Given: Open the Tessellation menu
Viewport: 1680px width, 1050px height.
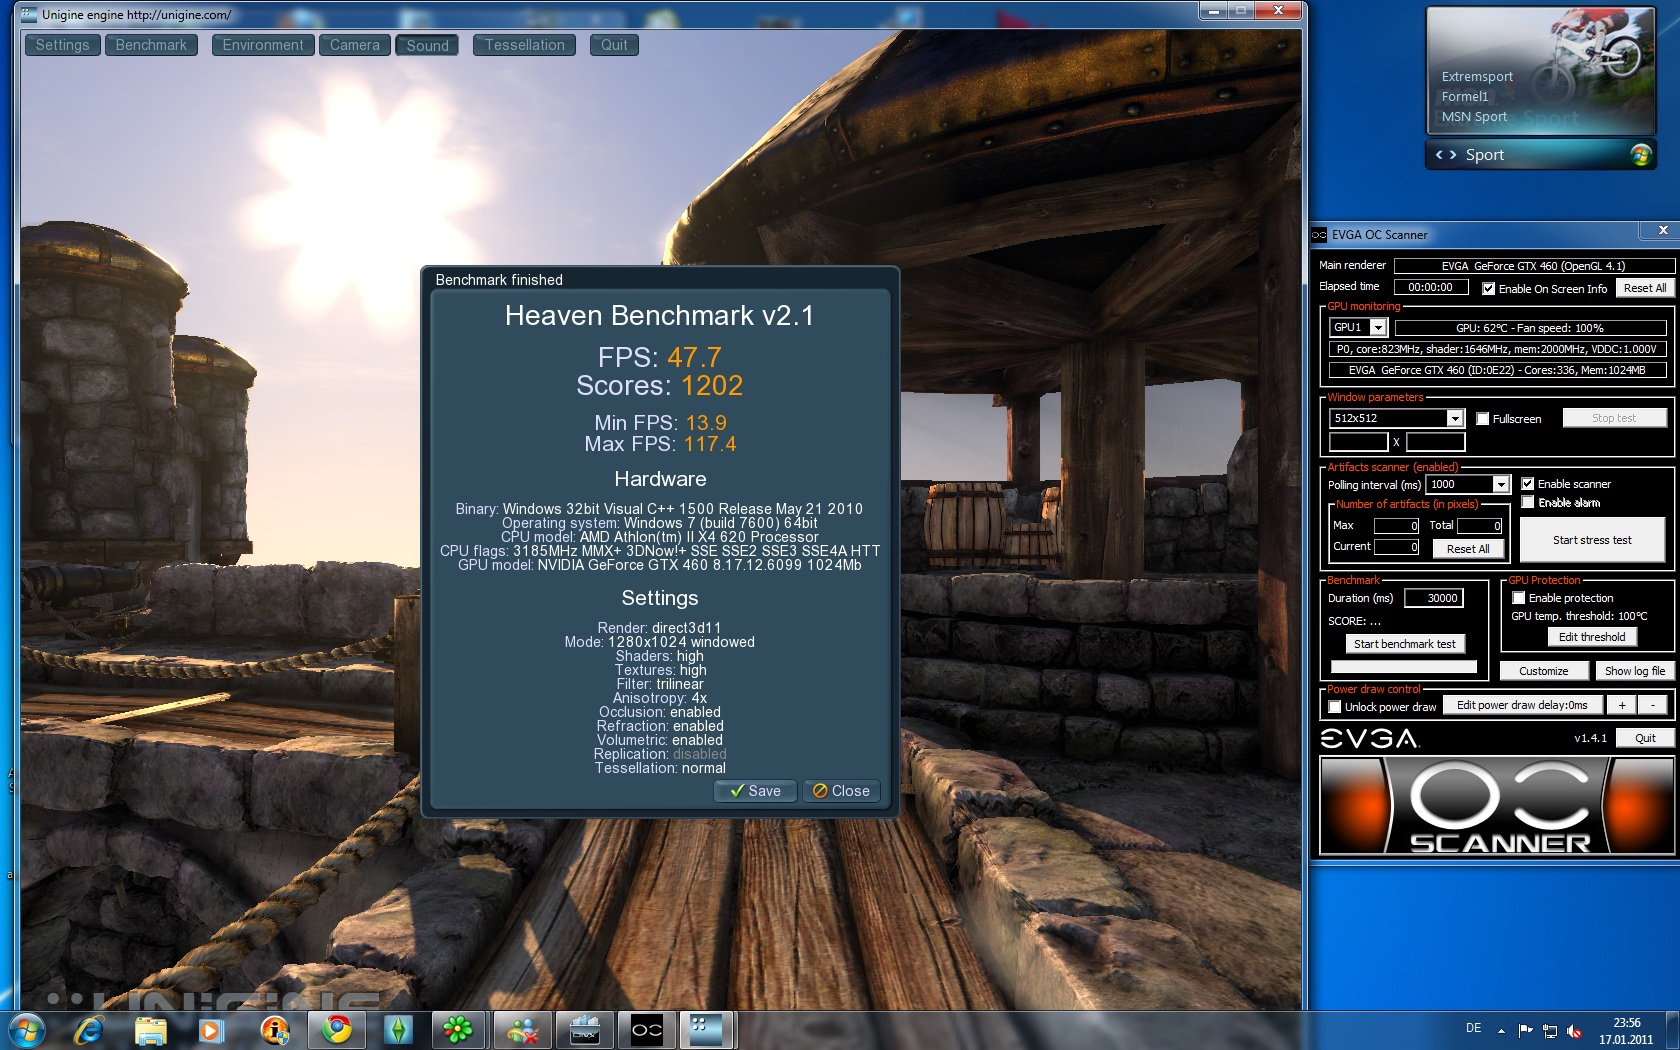Looking at the screenshot, I should click(x=524, y=45).
